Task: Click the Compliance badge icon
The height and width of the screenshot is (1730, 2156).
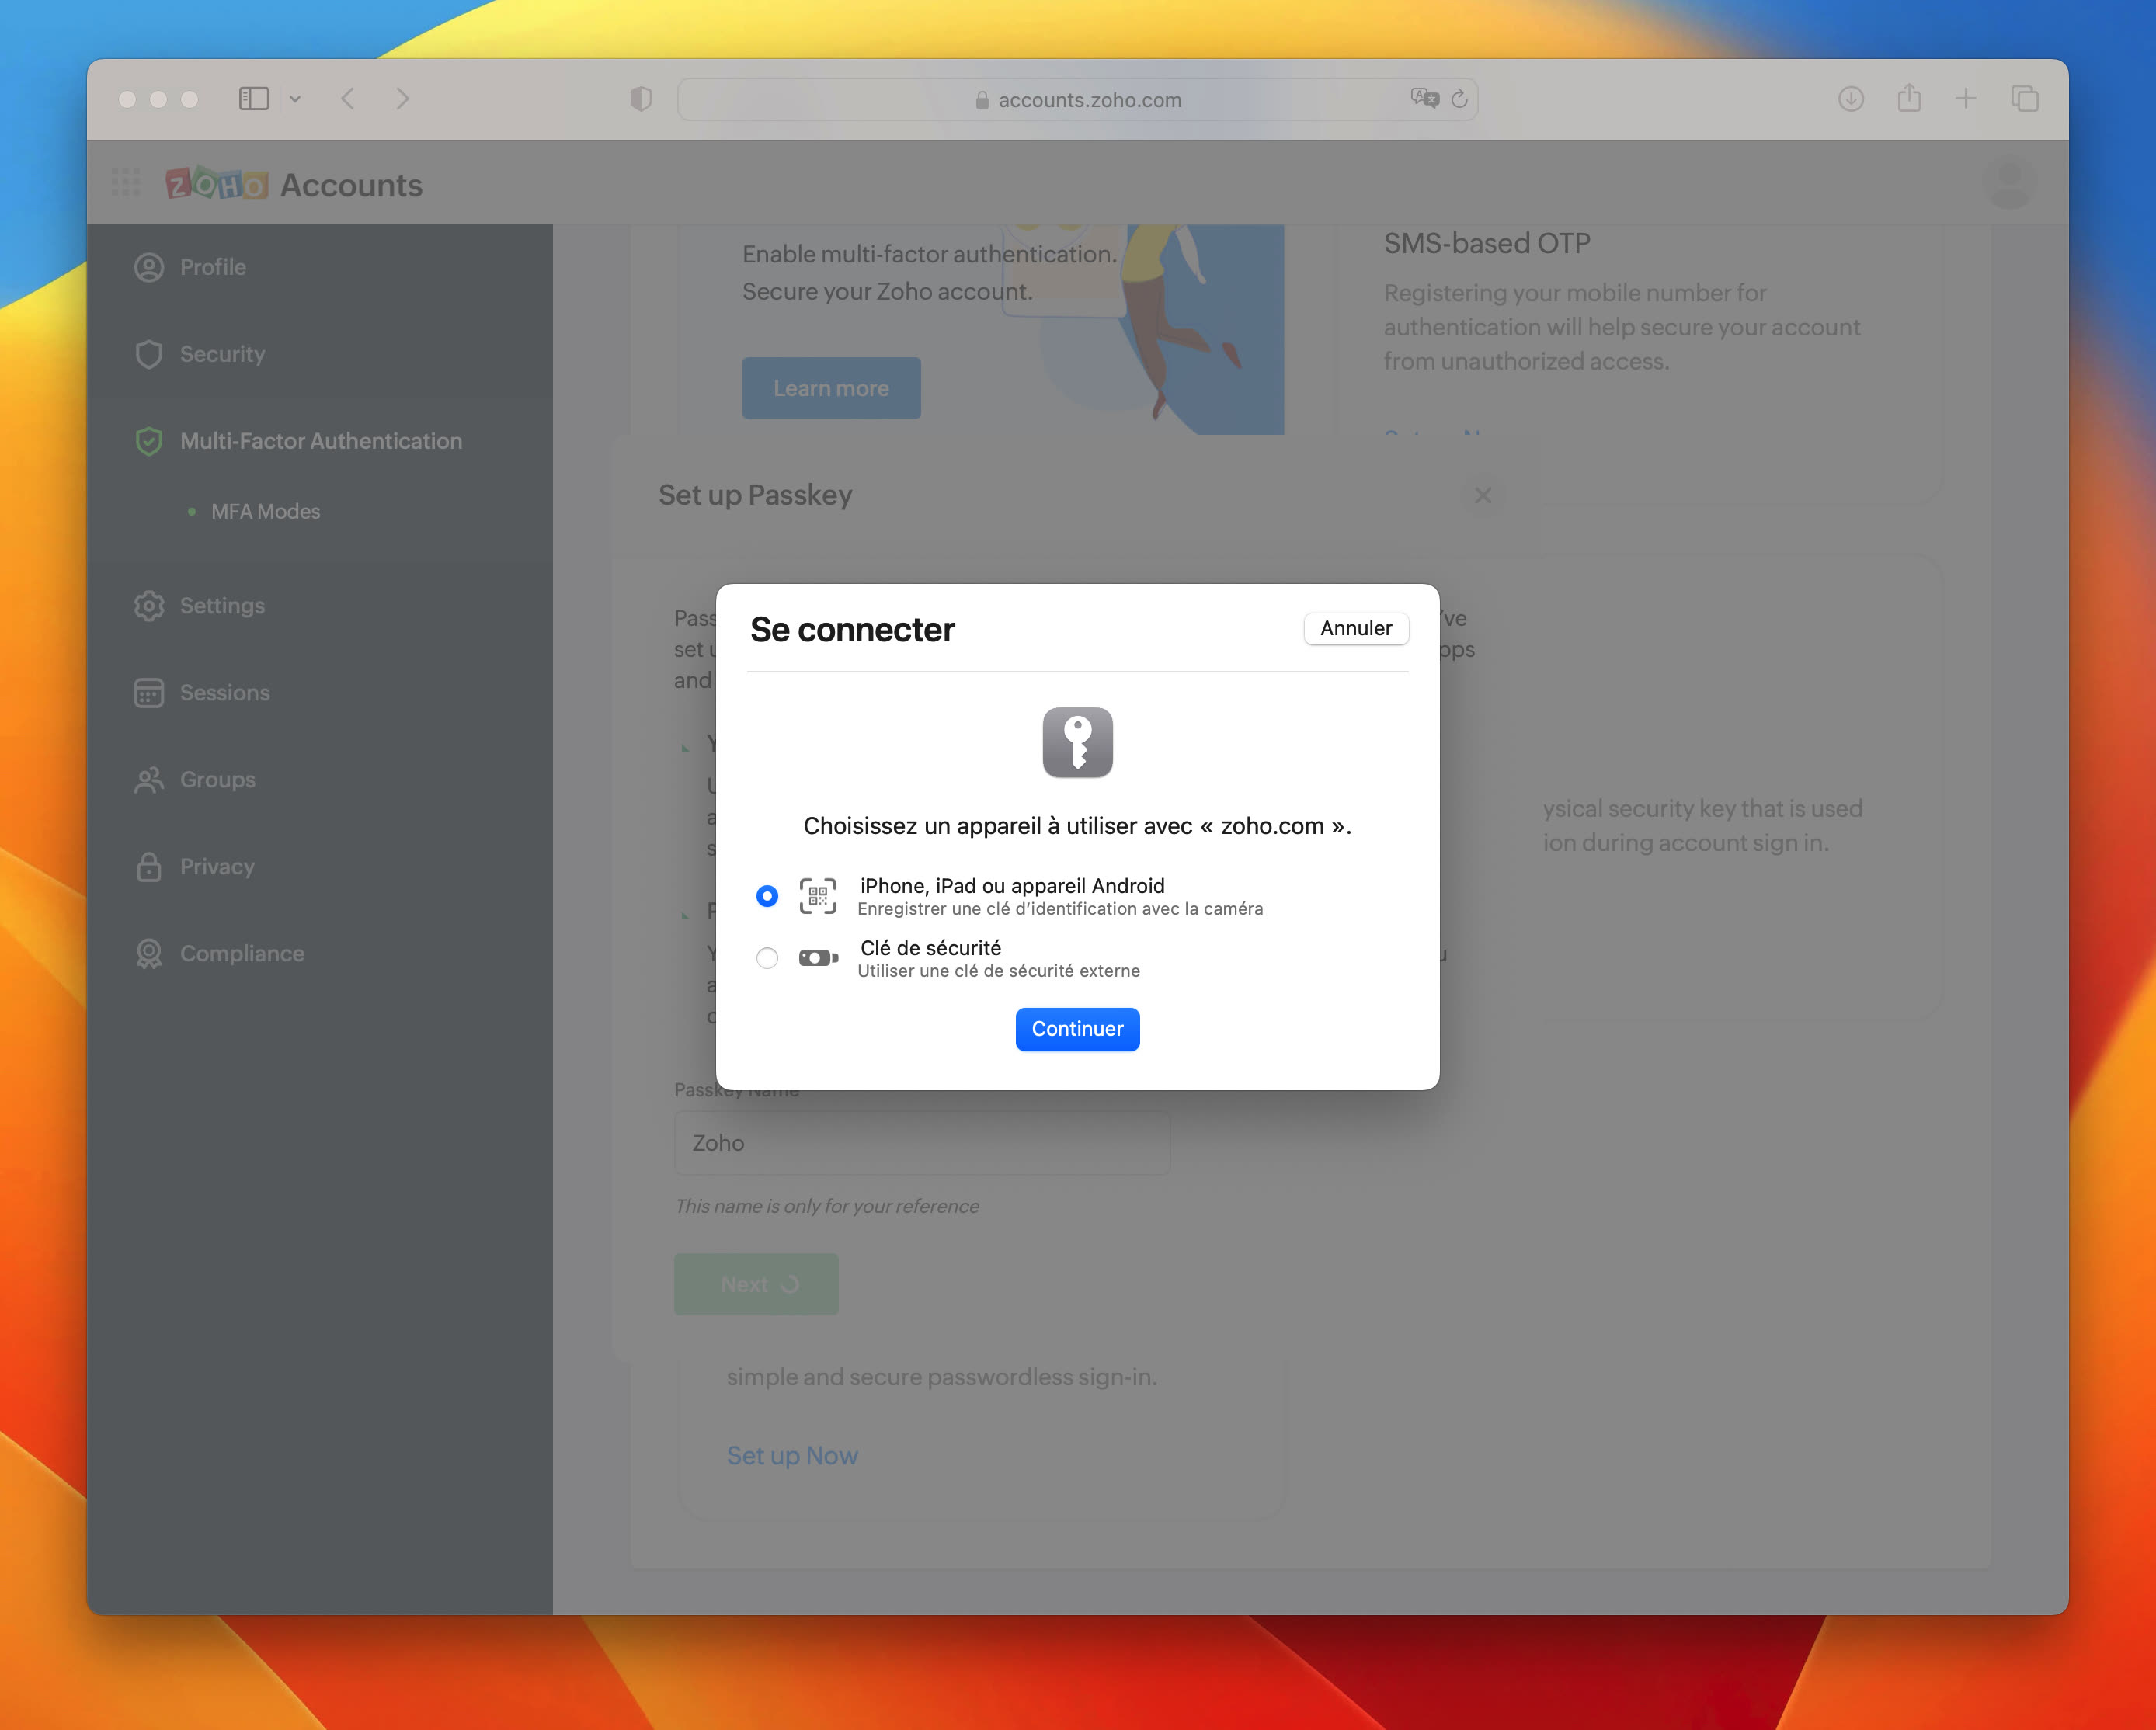Action: (x=149, y=954)
